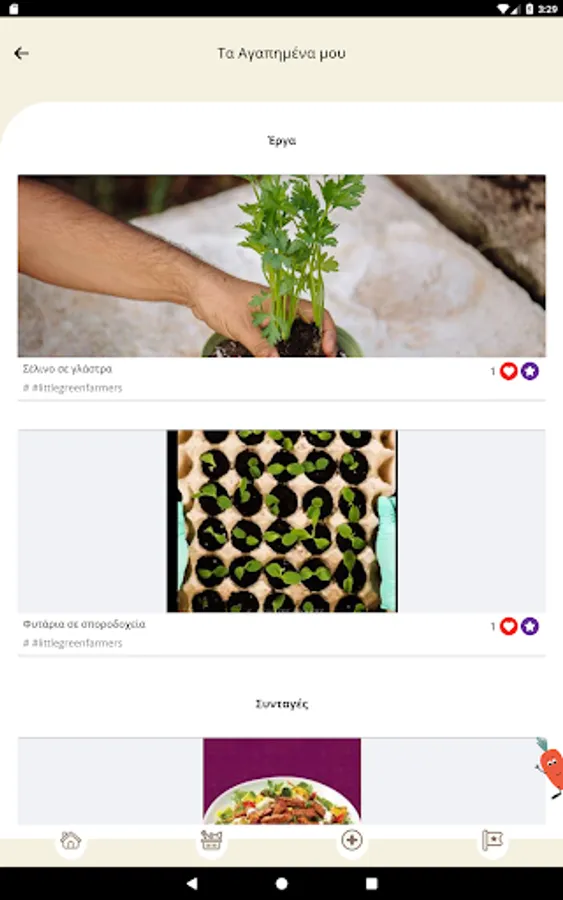Toggle heart on Φυτάρια σε σποροδοχεία

(508, 626)
